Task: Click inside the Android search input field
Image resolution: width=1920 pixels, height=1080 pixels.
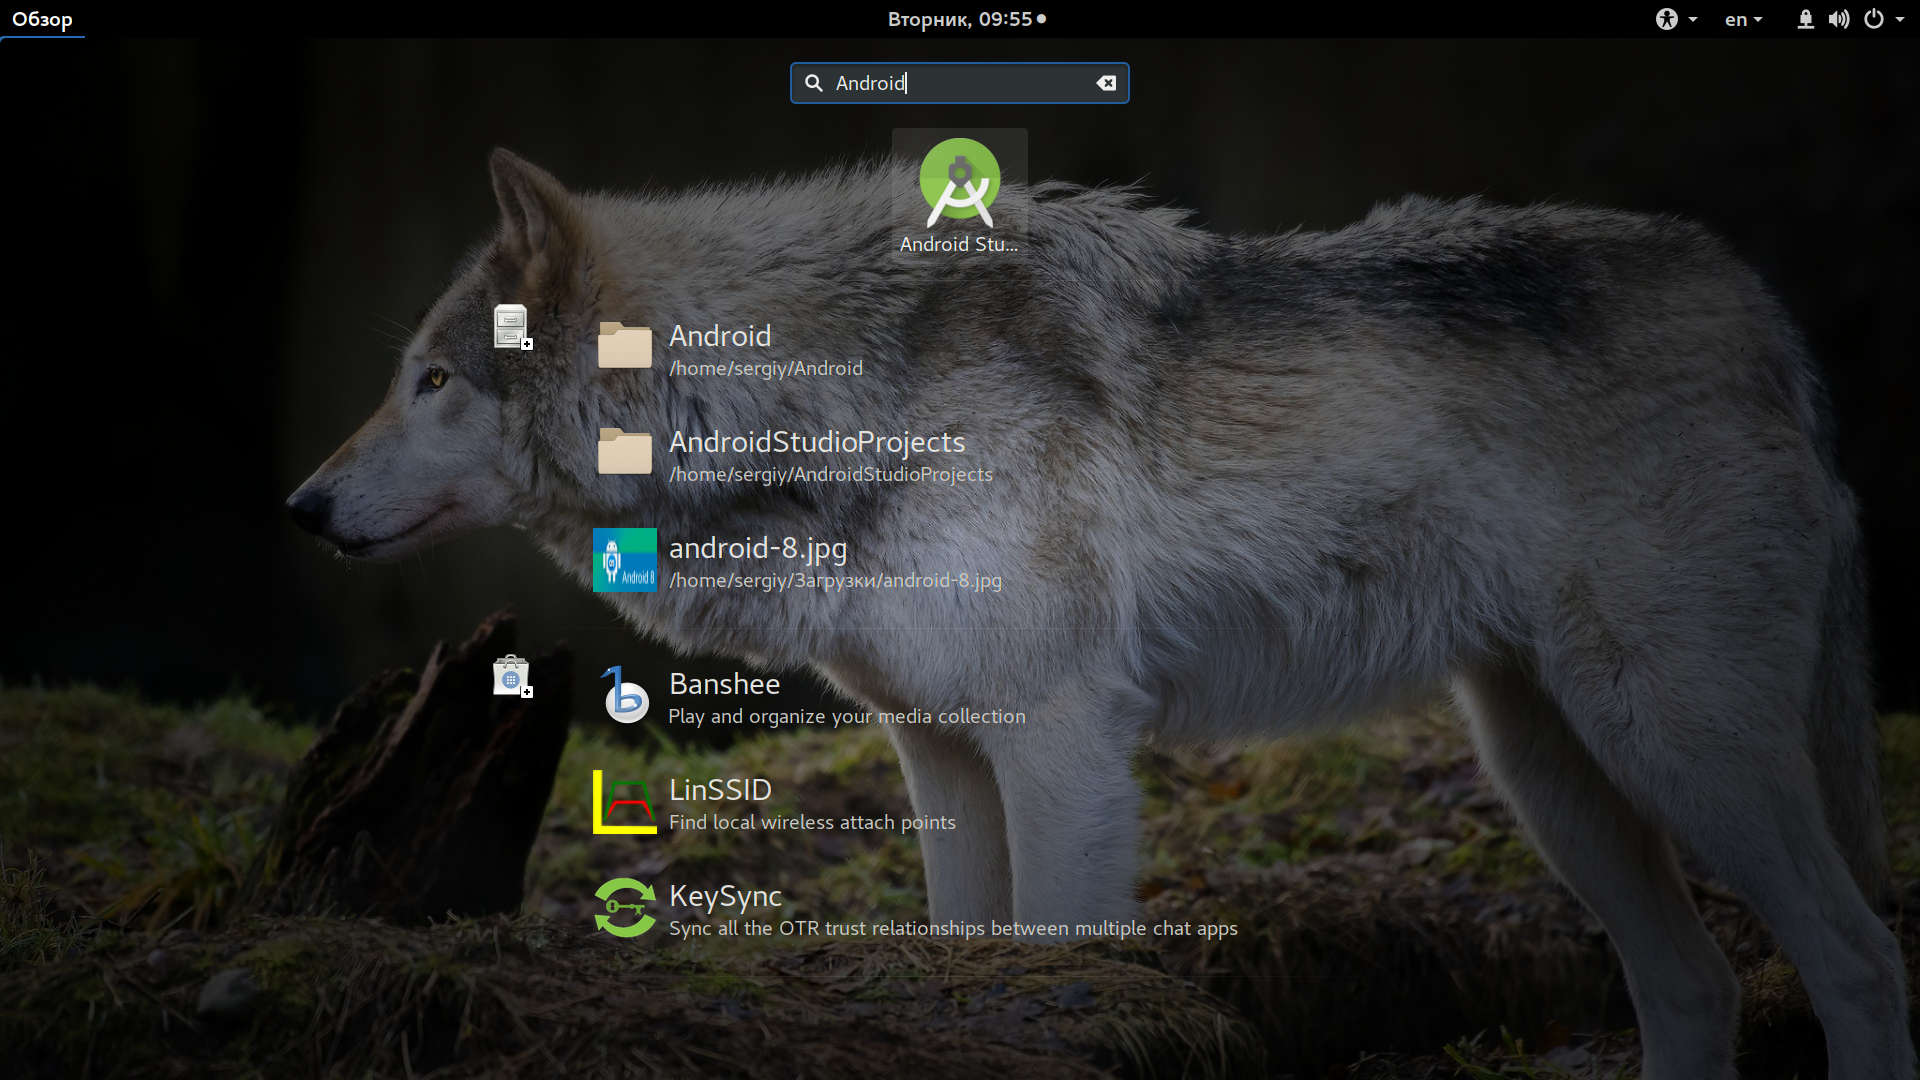Action: 960,83
